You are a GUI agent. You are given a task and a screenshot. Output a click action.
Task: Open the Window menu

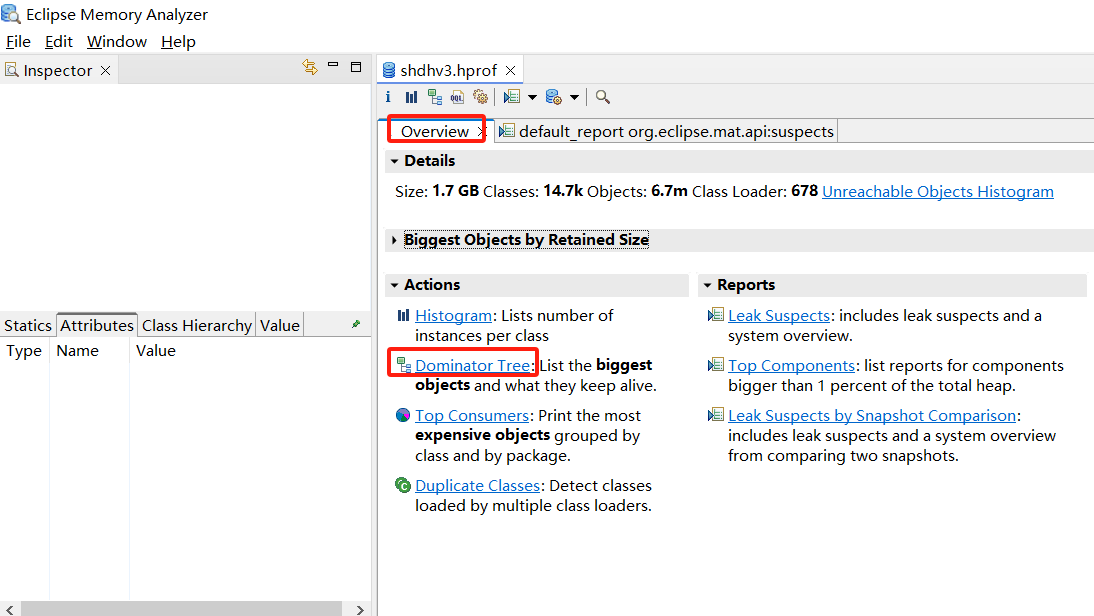tap(117, 42)
